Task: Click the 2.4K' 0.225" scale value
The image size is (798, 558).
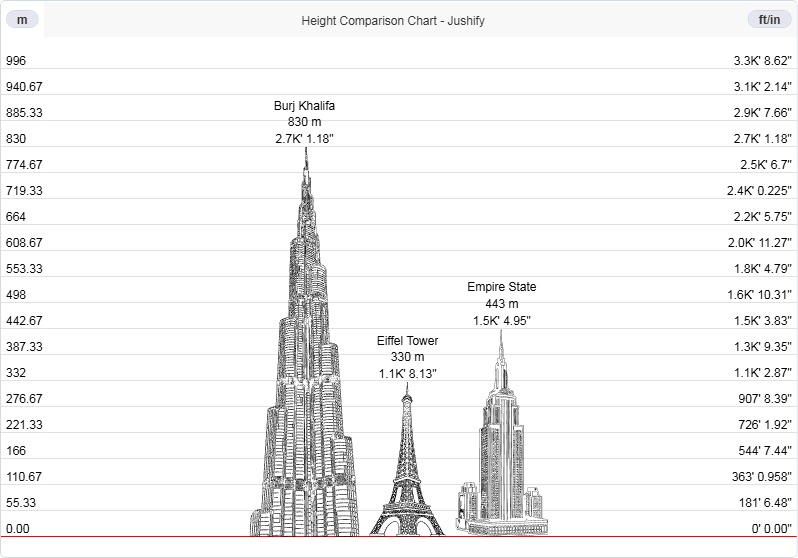Action: 759,190
